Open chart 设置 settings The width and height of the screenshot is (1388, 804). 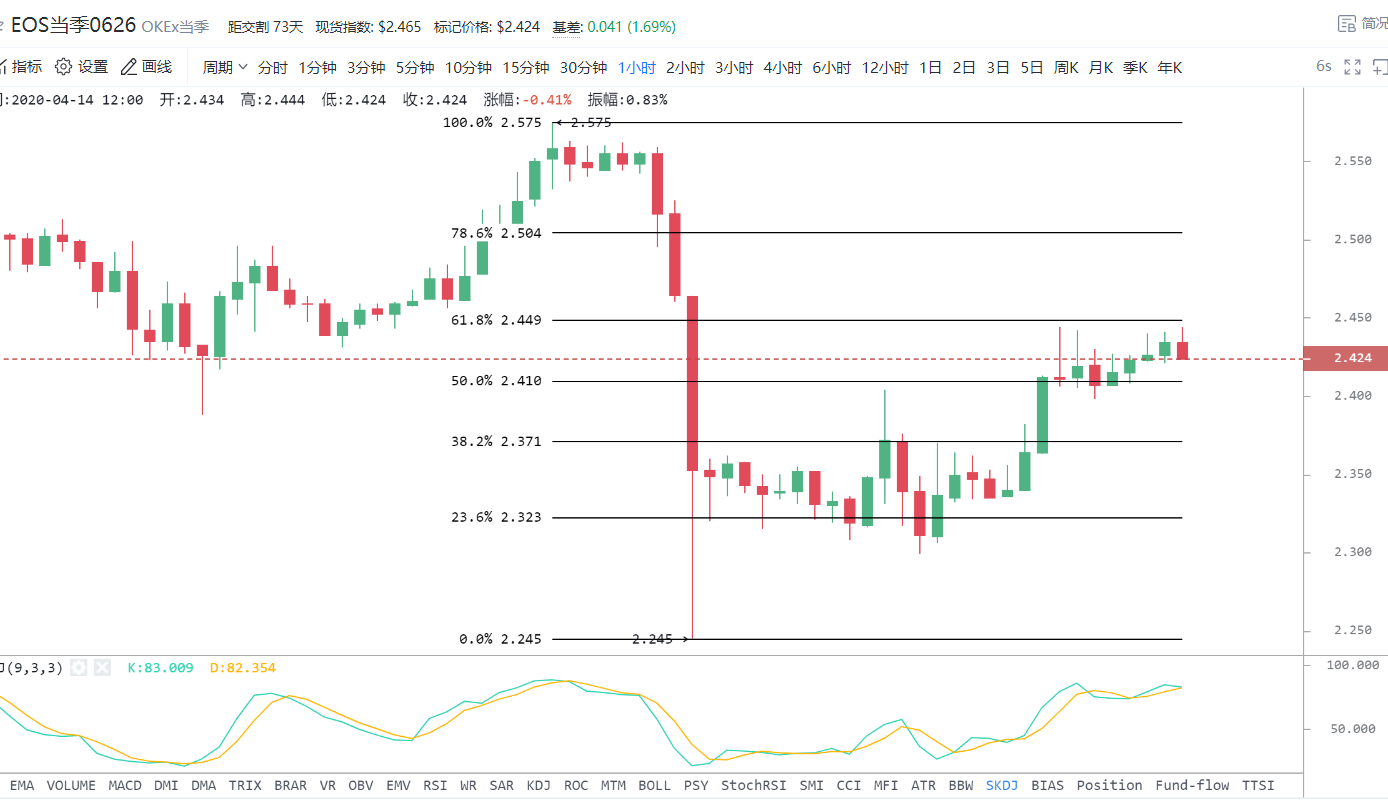pos(81,67)
